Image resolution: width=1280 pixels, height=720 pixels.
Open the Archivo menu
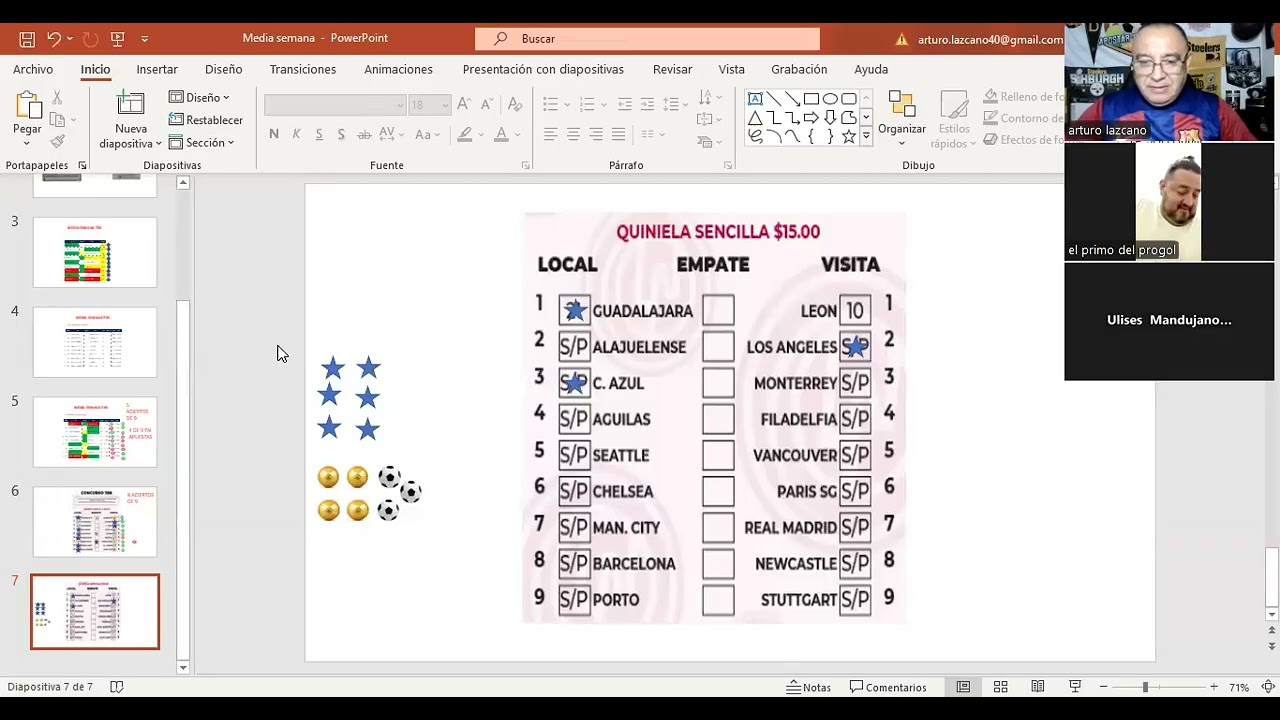tap(33, 69)
